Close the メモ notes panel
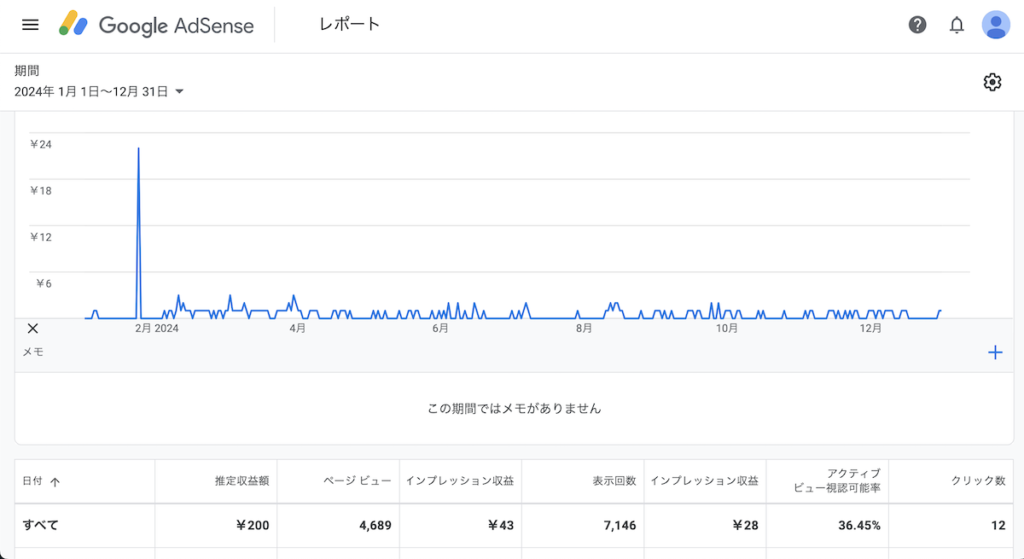 [x=33, y=328]
